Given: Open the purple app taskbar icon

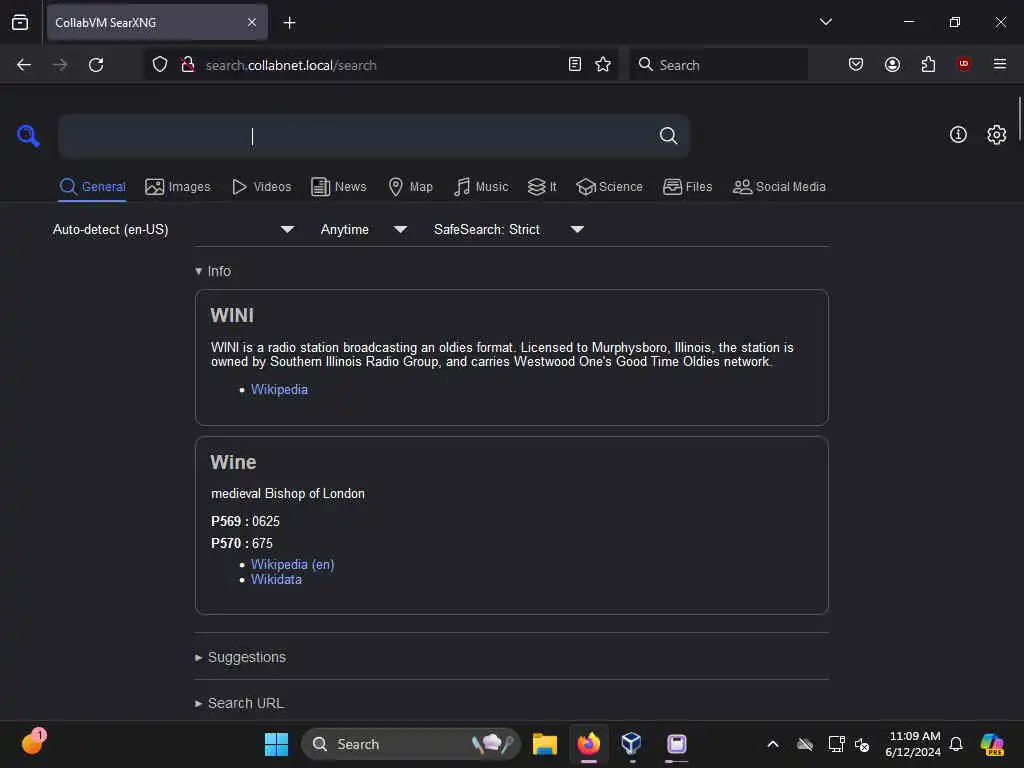Looking at the screenshot, I should tap(677, 743).
